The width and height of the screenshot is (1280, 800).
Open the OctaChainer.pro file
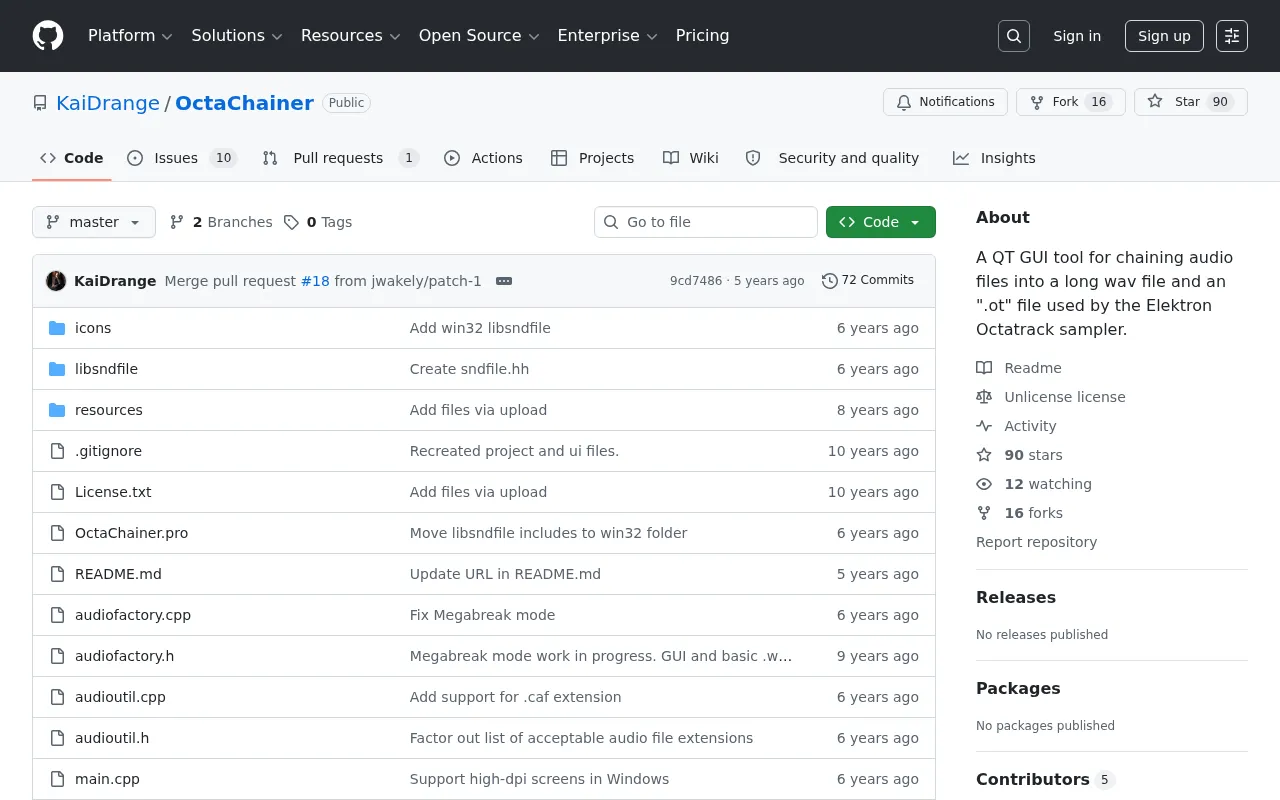[x=131, y=533]
